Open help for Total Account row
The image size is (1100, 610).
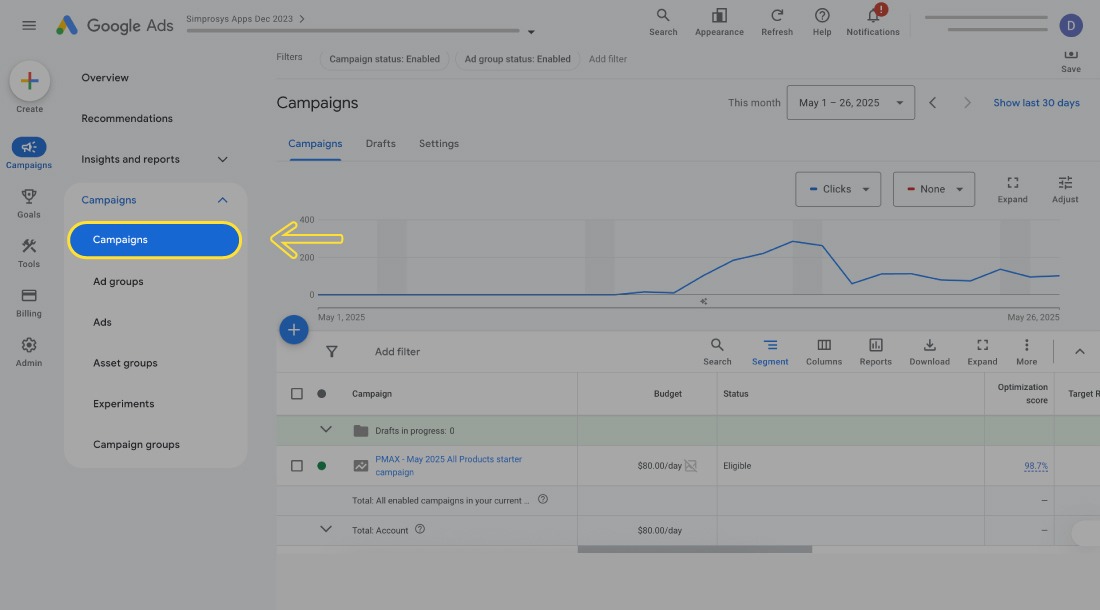[420, 529]
